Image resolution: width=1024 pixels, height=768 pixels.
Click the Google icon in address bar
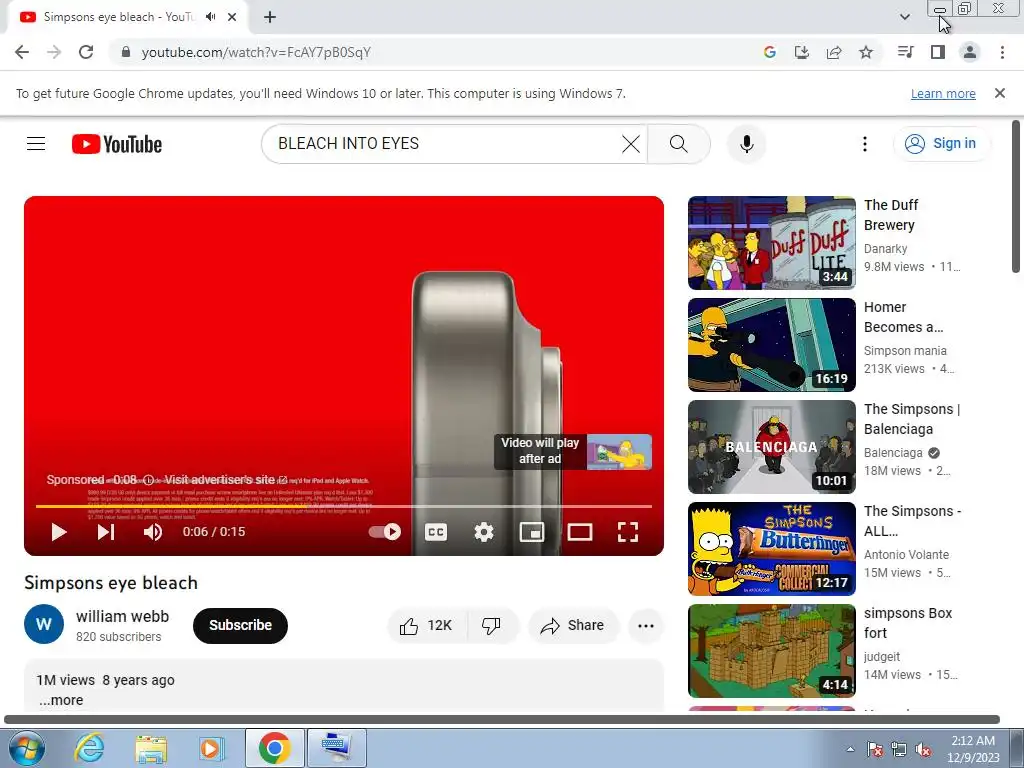[x=770, y=52]
